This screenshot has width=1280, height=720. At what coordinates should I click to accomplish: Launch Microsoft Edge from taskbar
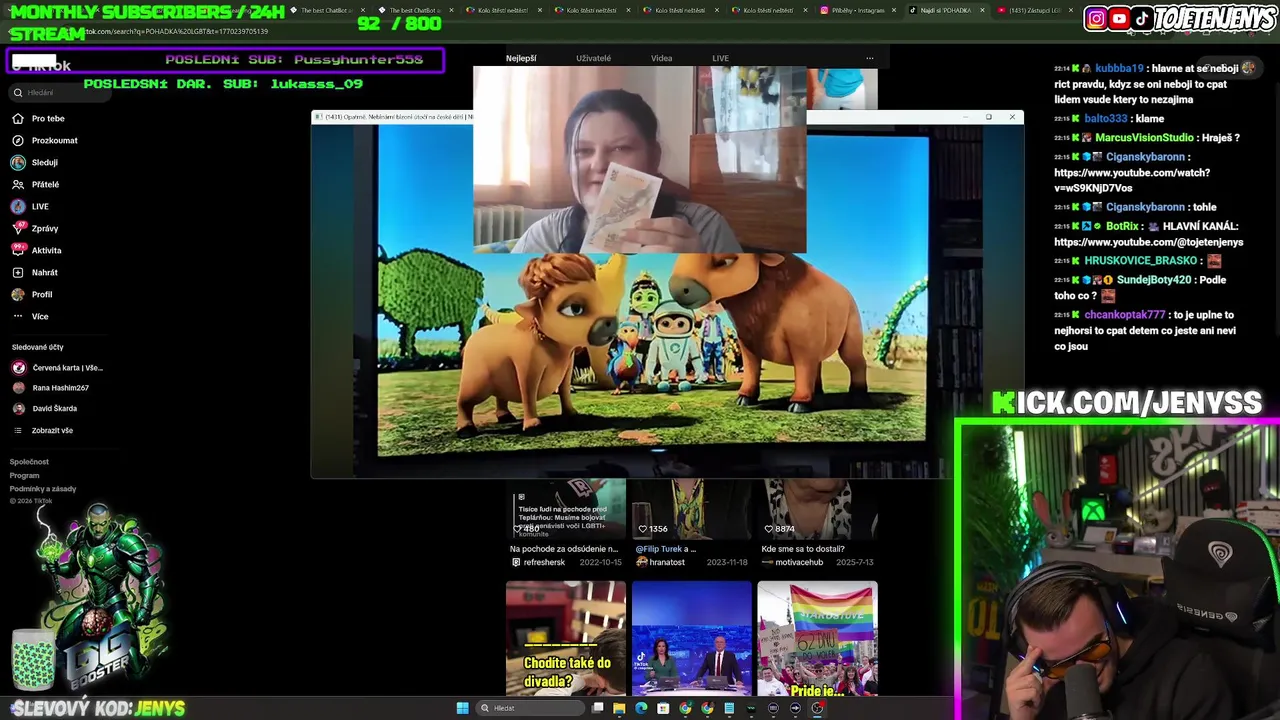tap(641, 708)
